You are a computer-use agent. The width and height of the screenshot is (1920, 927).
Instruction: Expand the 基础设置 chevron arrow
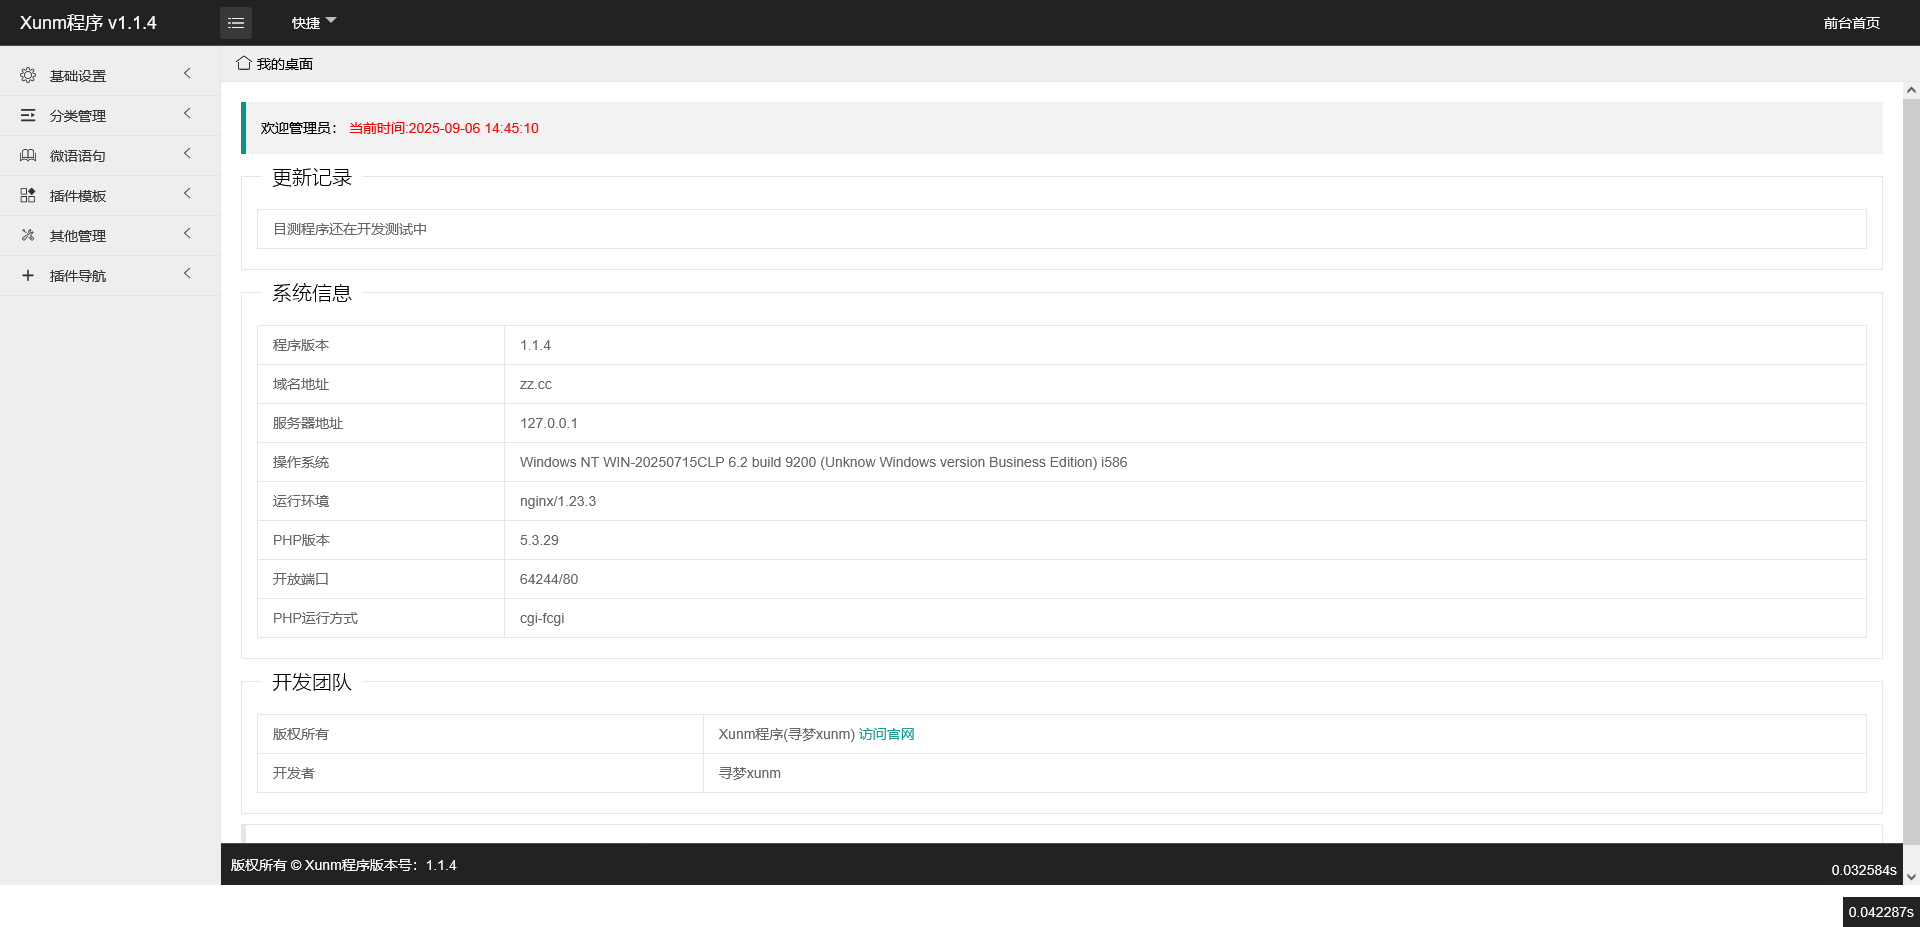187,74
